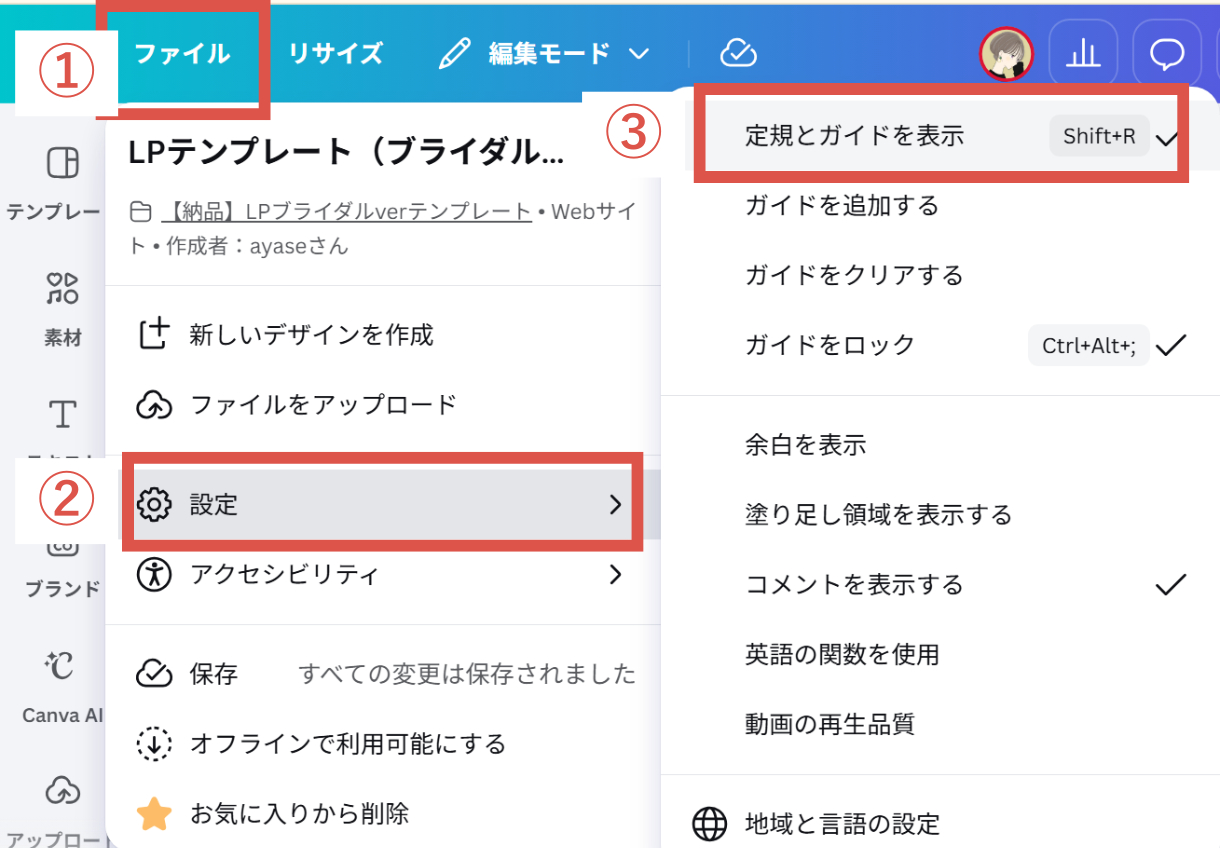Click the pencil icon of 編集モード

pyautogui.click(x=455, y=53)
